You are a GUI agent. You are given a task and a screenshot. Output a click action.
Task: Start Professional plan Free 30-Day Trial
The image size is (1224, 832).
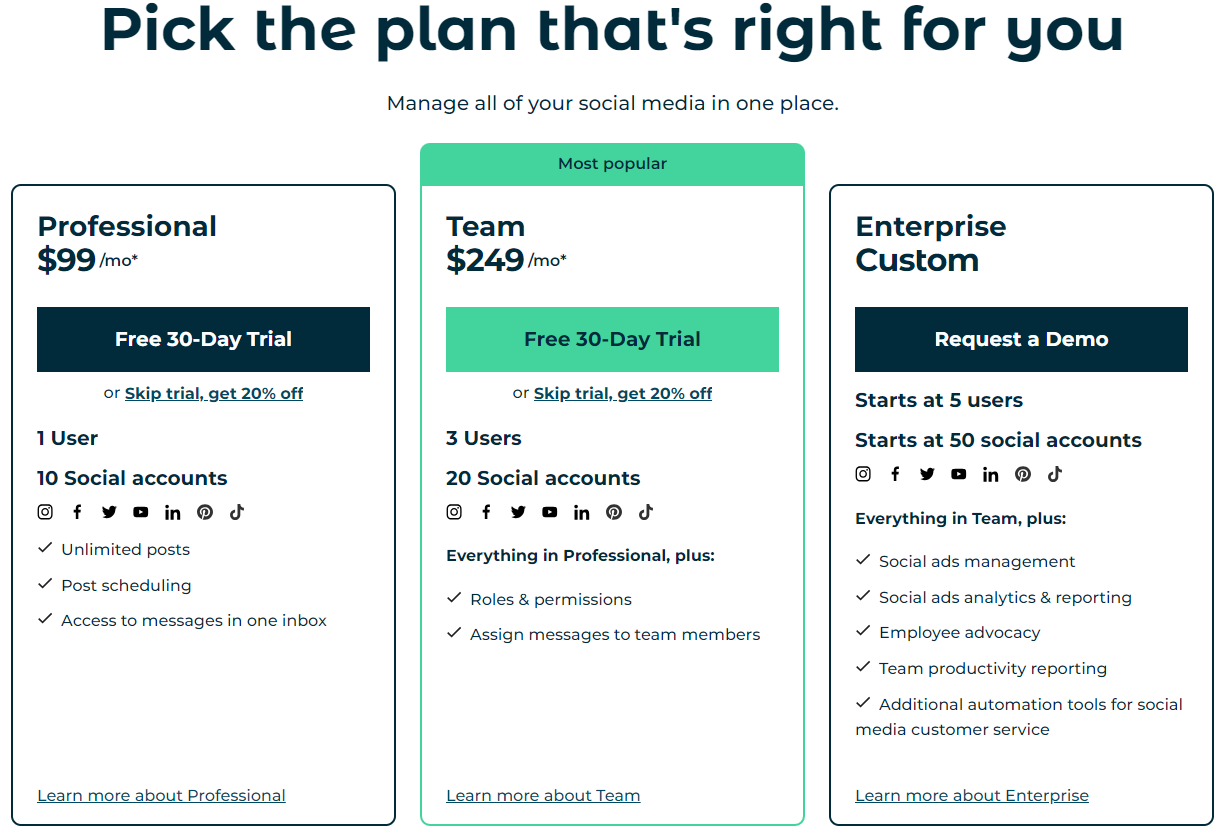tap(203, 339)
